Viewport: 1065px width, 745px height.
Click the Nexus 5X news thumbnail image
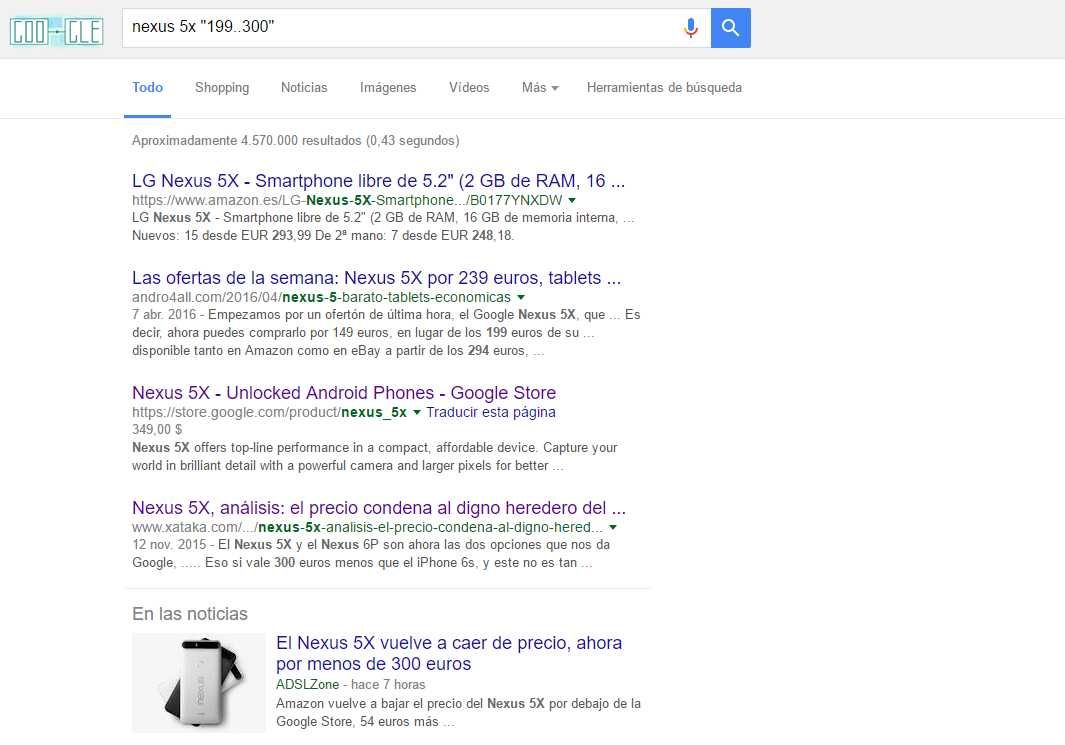pos(198,683)
